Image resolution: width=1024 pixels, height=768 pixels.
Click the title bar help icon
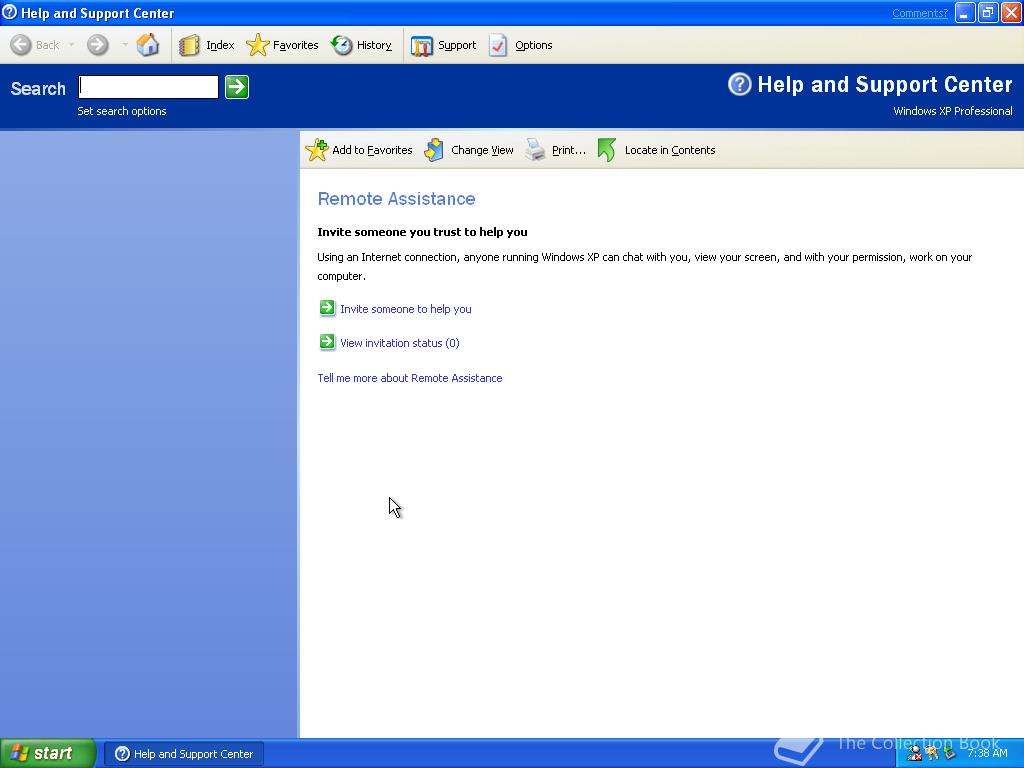[10, 12]
